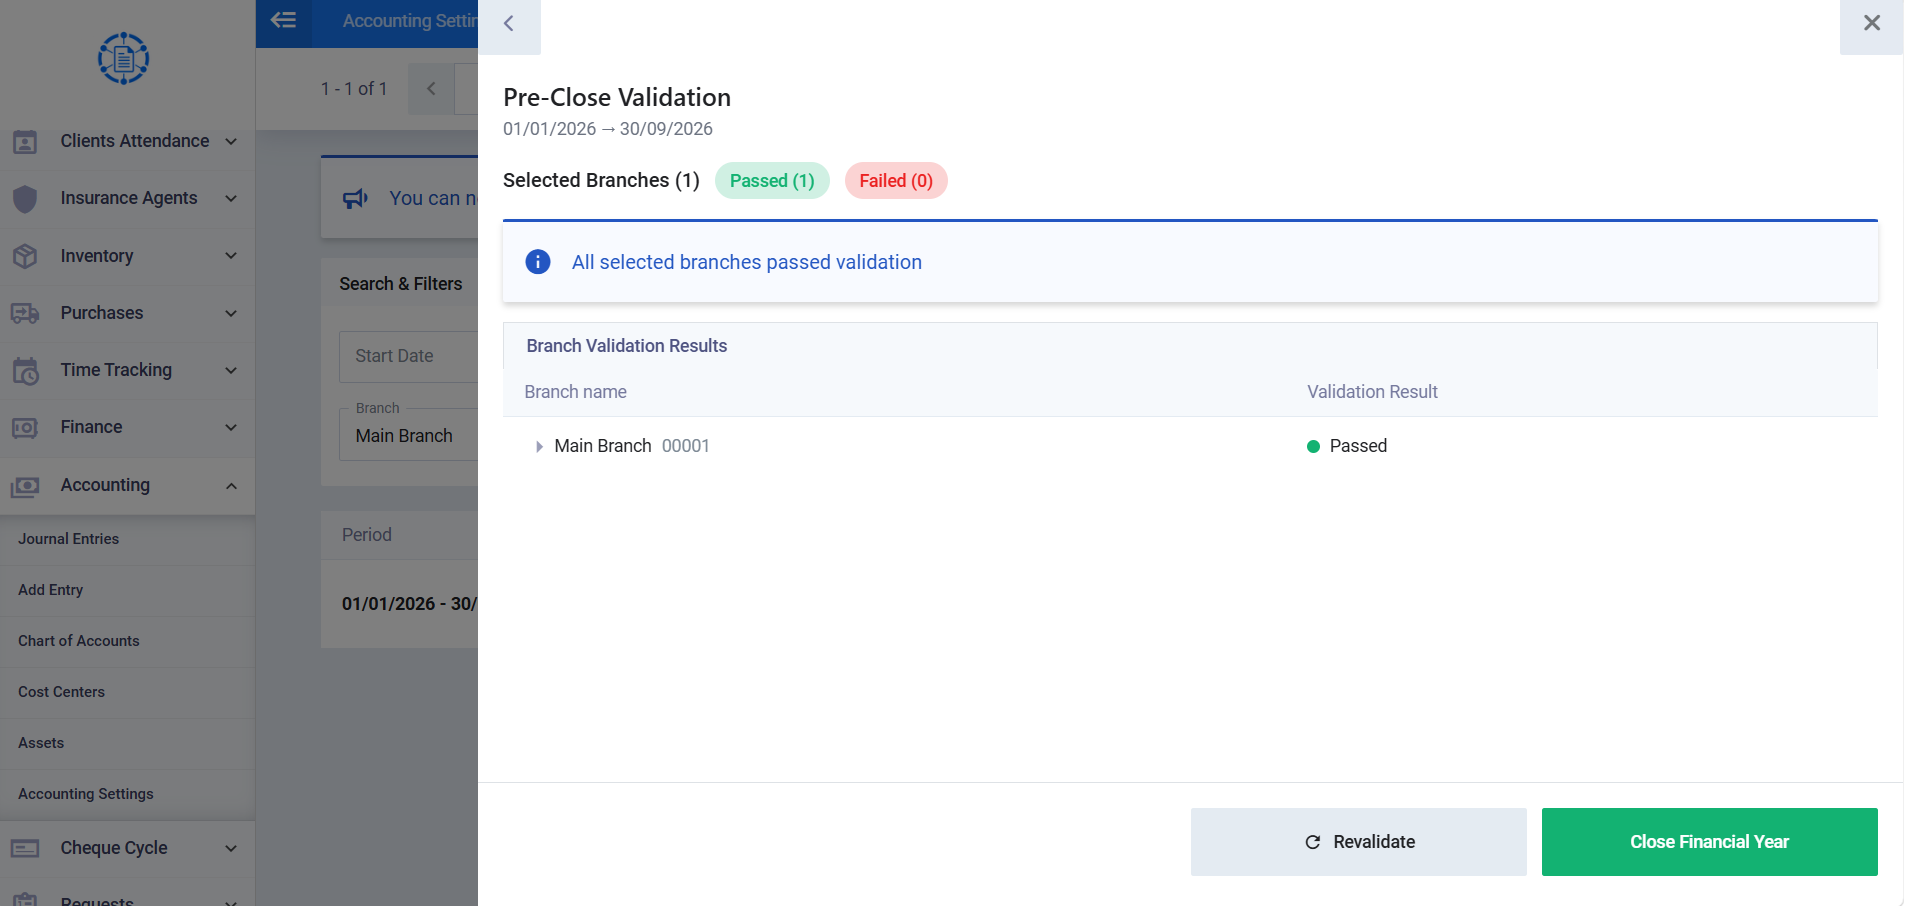The height and width of the screenshot is (906, 1905).
Task: Expand the Main Branch row
Action: (x=539, y=447)
